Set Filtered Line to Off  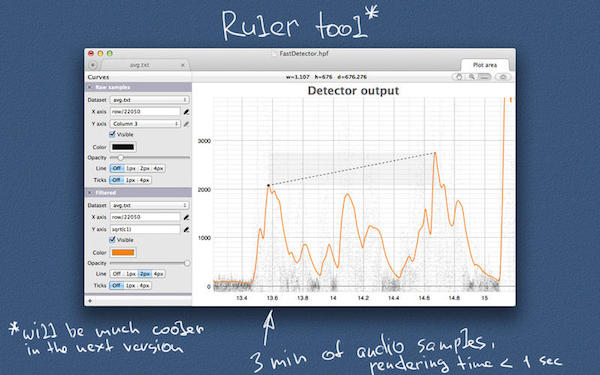(117, 274)
